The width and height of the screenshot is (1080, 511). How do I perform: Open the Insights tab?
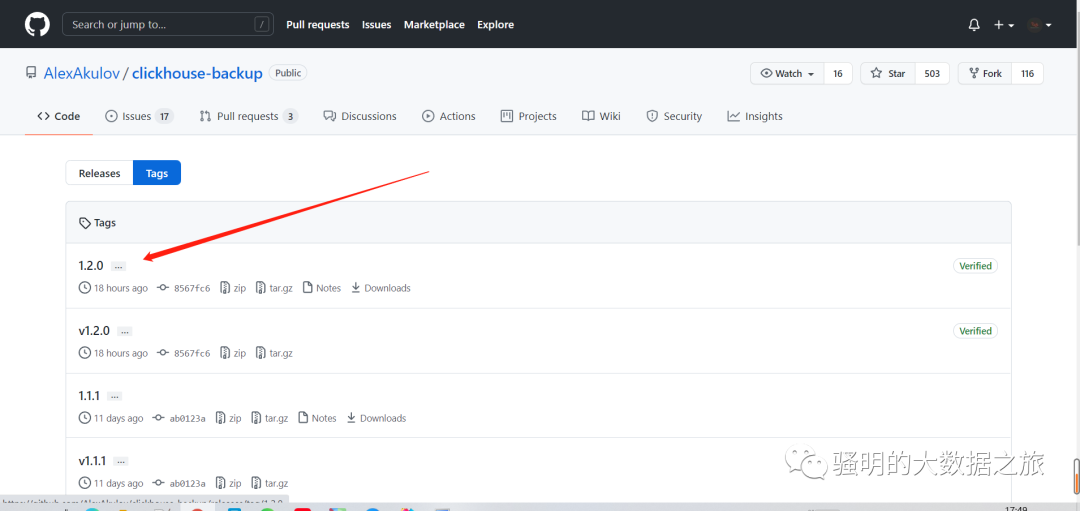pos(755,116)
